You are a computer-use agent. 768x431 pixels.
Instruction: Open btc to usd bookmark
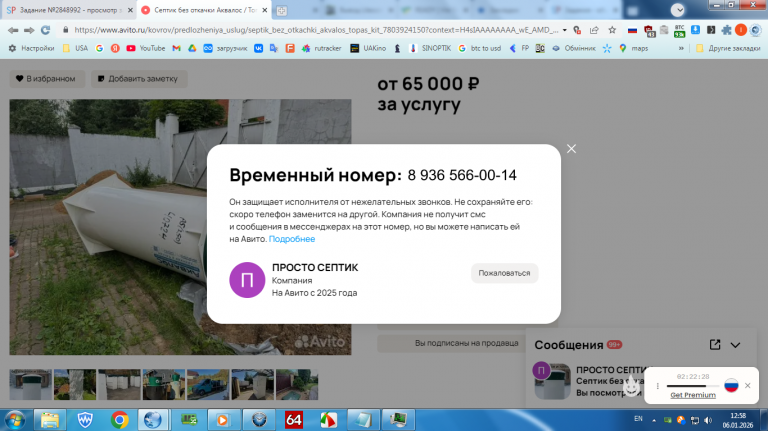(x=480, y=48)
